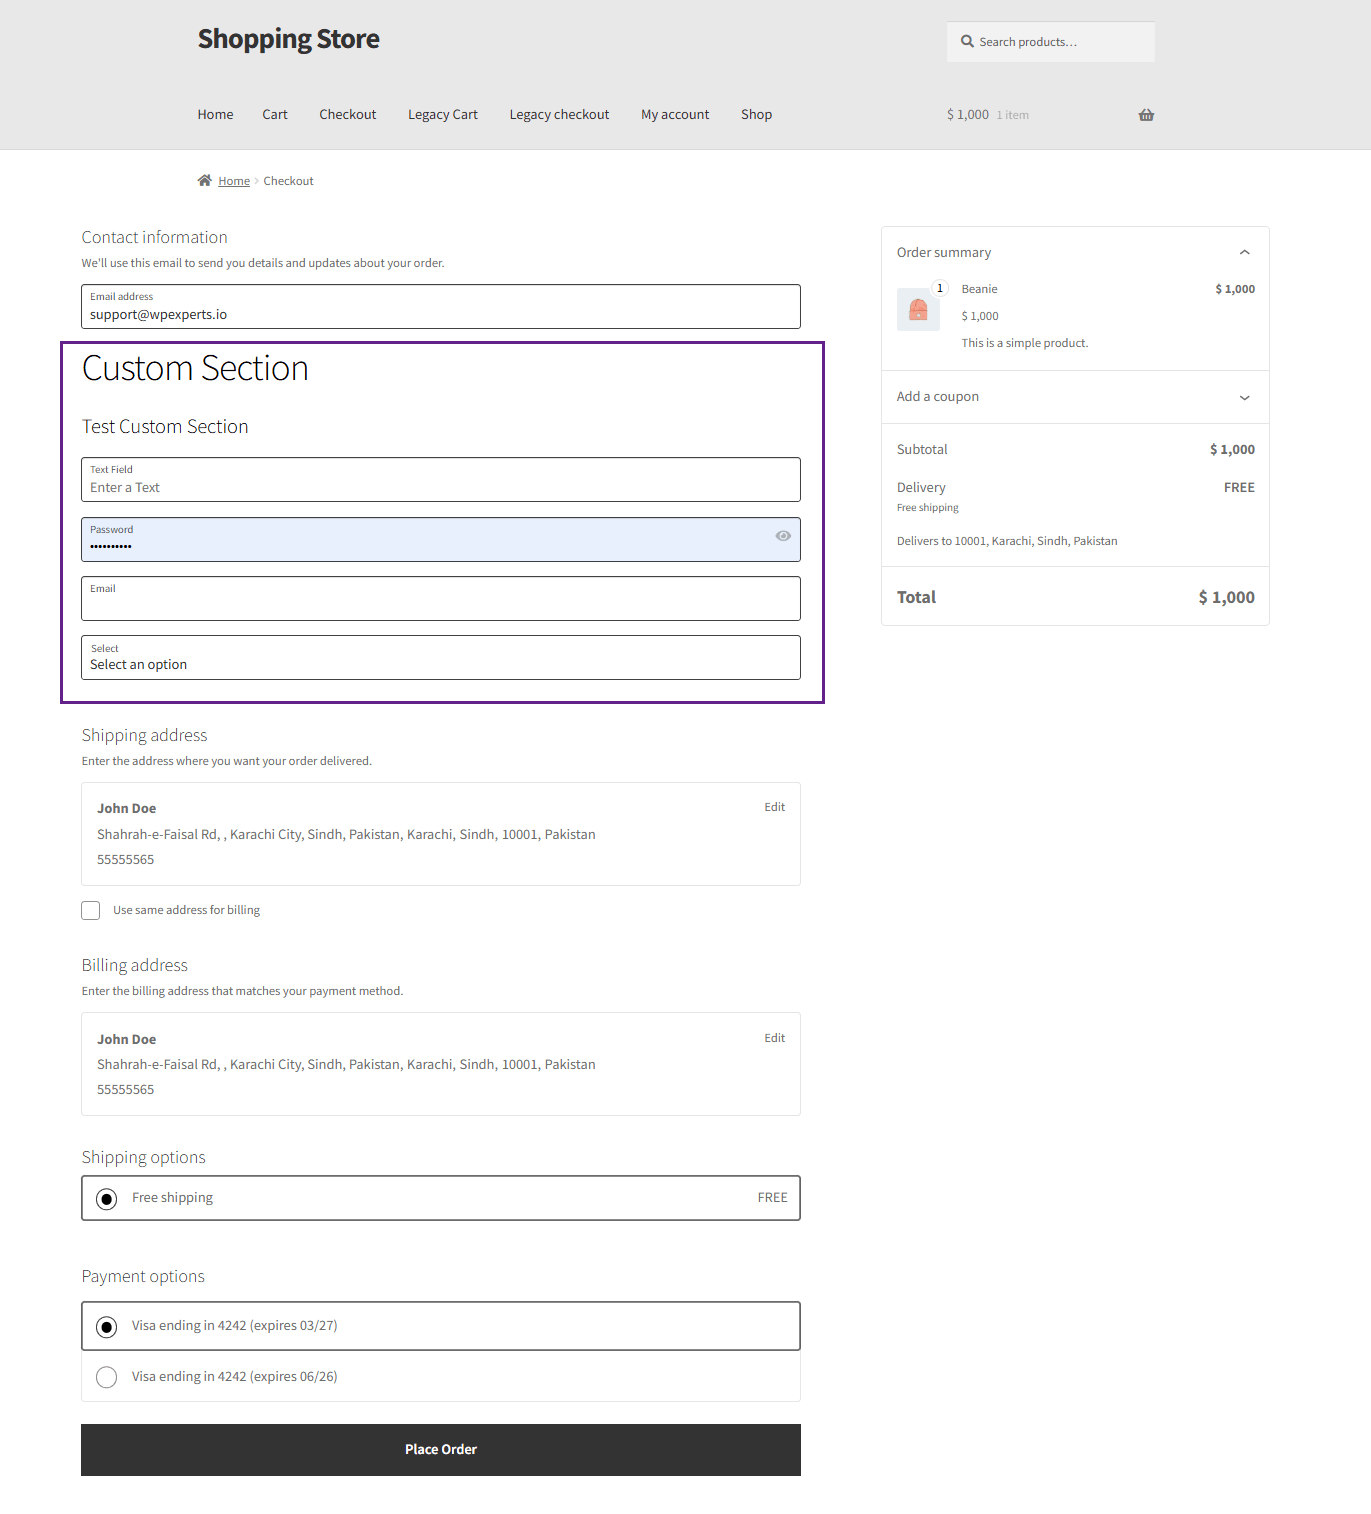Click the home icon in the breadcrumb
Viewport: 1371px width, 1514px height.
(x=205, y=180)
